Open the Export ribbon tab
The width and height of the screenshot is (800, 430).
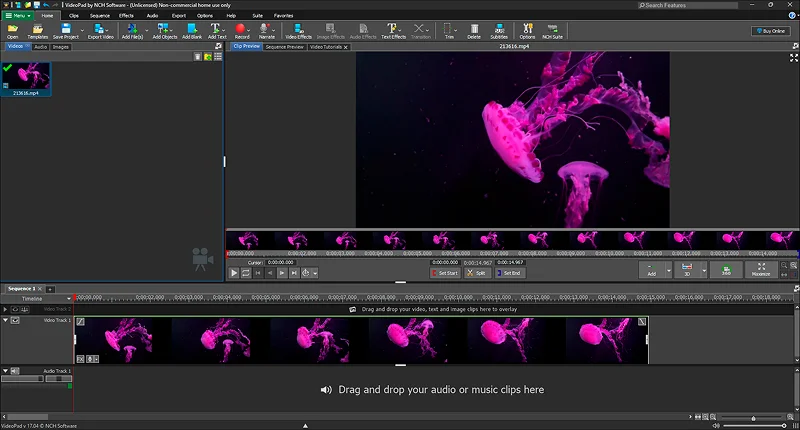click(x=179, y=16)
